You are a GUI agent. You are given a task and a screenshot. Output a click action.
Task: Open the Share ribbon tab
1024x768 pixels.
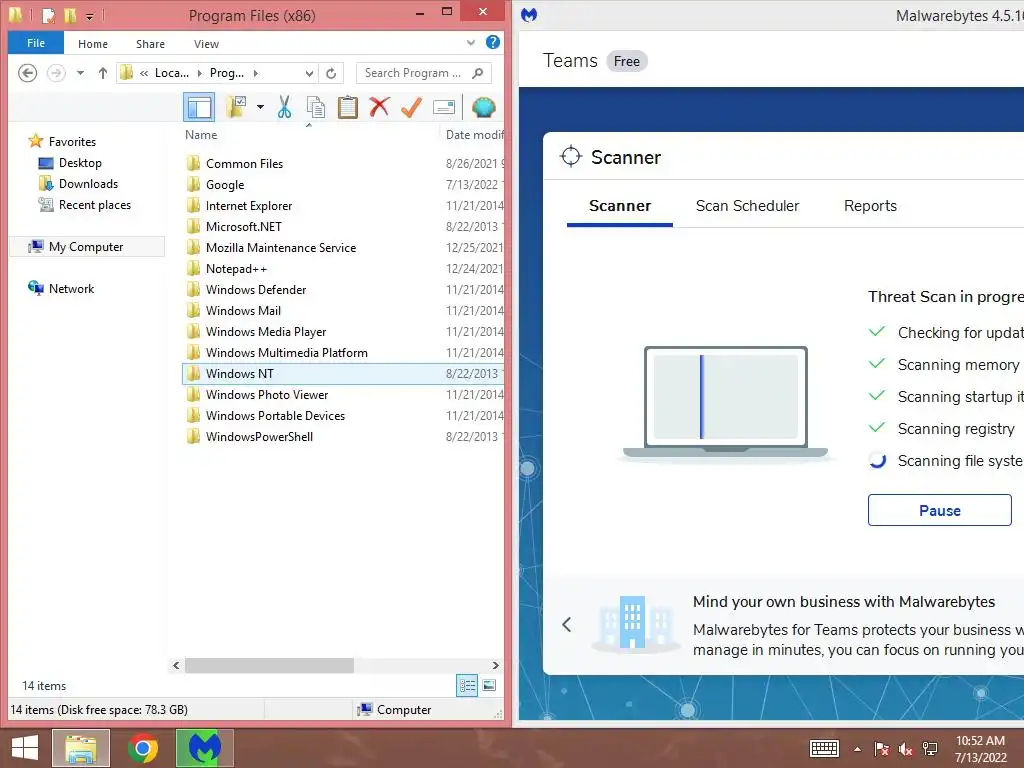click(150, 44)
